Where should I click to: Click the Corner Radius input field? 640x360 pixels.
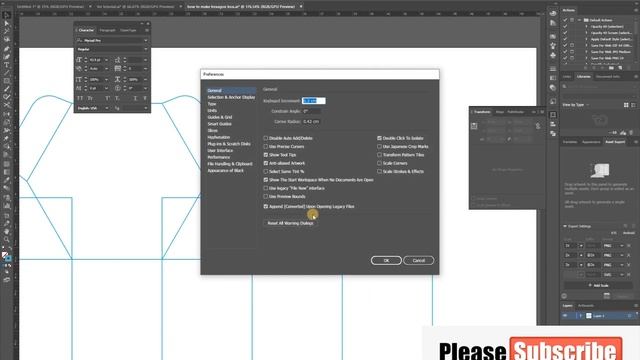311,122
